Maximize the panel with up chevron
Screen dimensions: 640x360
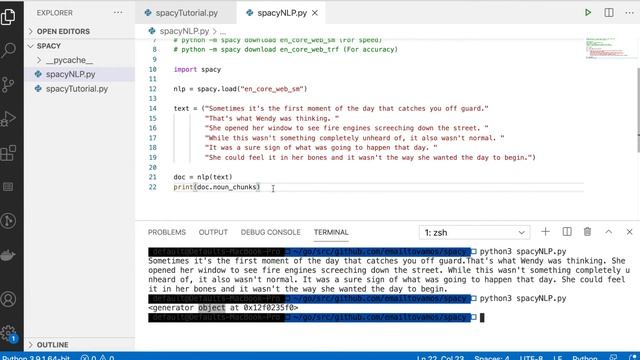pos(609,232)
